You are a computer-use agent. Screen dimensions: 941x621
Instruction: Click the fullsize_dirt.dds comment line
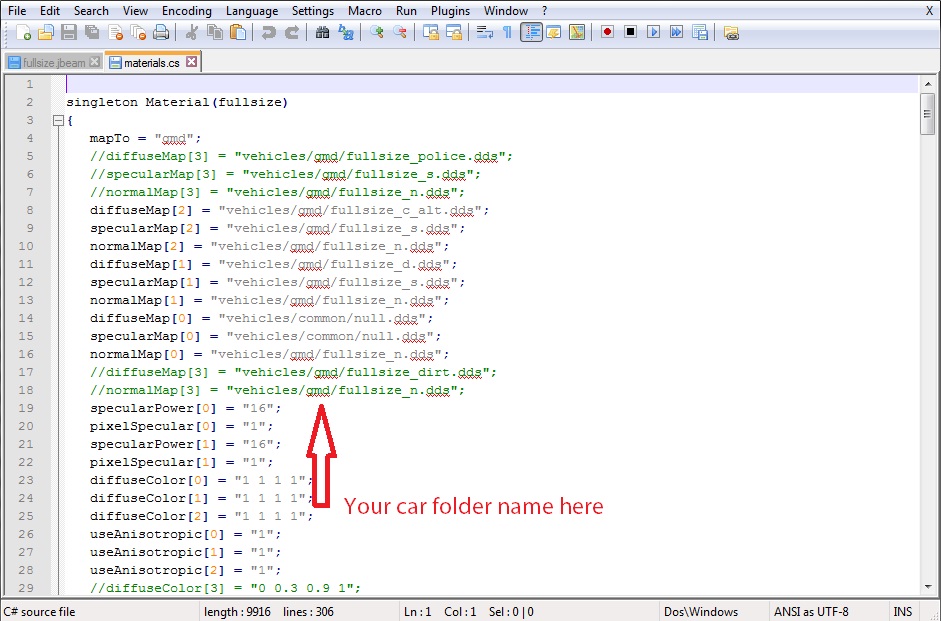coord(293,372)
